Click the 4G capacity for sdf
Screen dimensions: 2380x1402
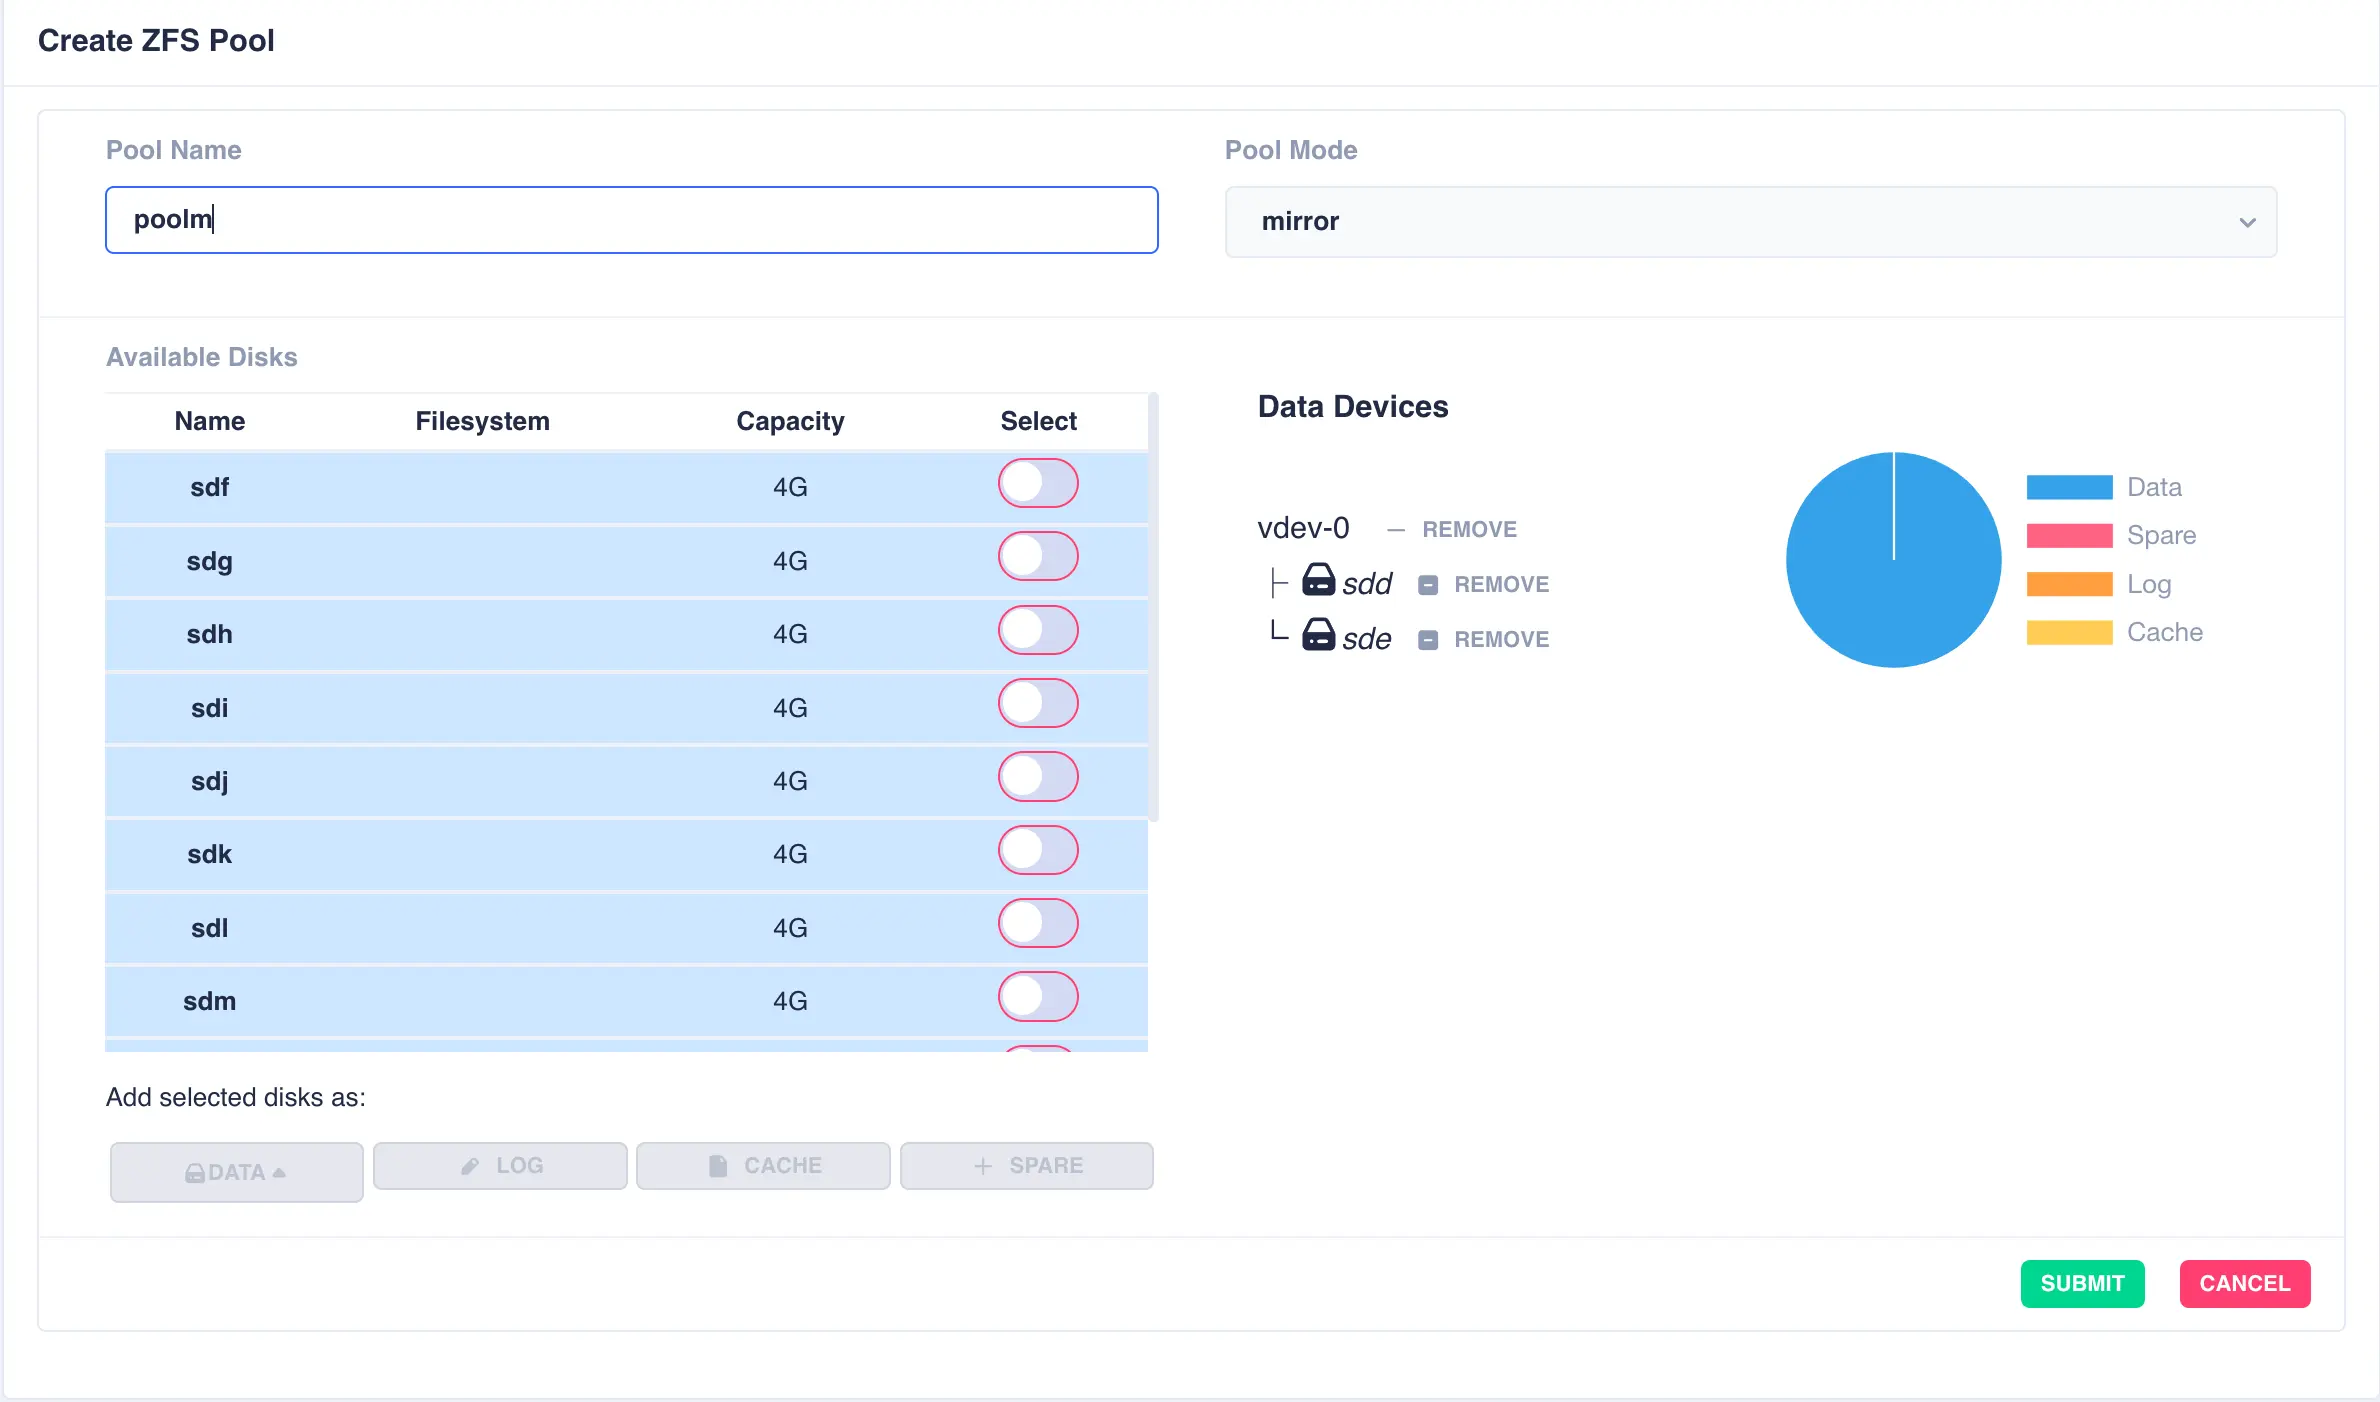tap(790, 487)
